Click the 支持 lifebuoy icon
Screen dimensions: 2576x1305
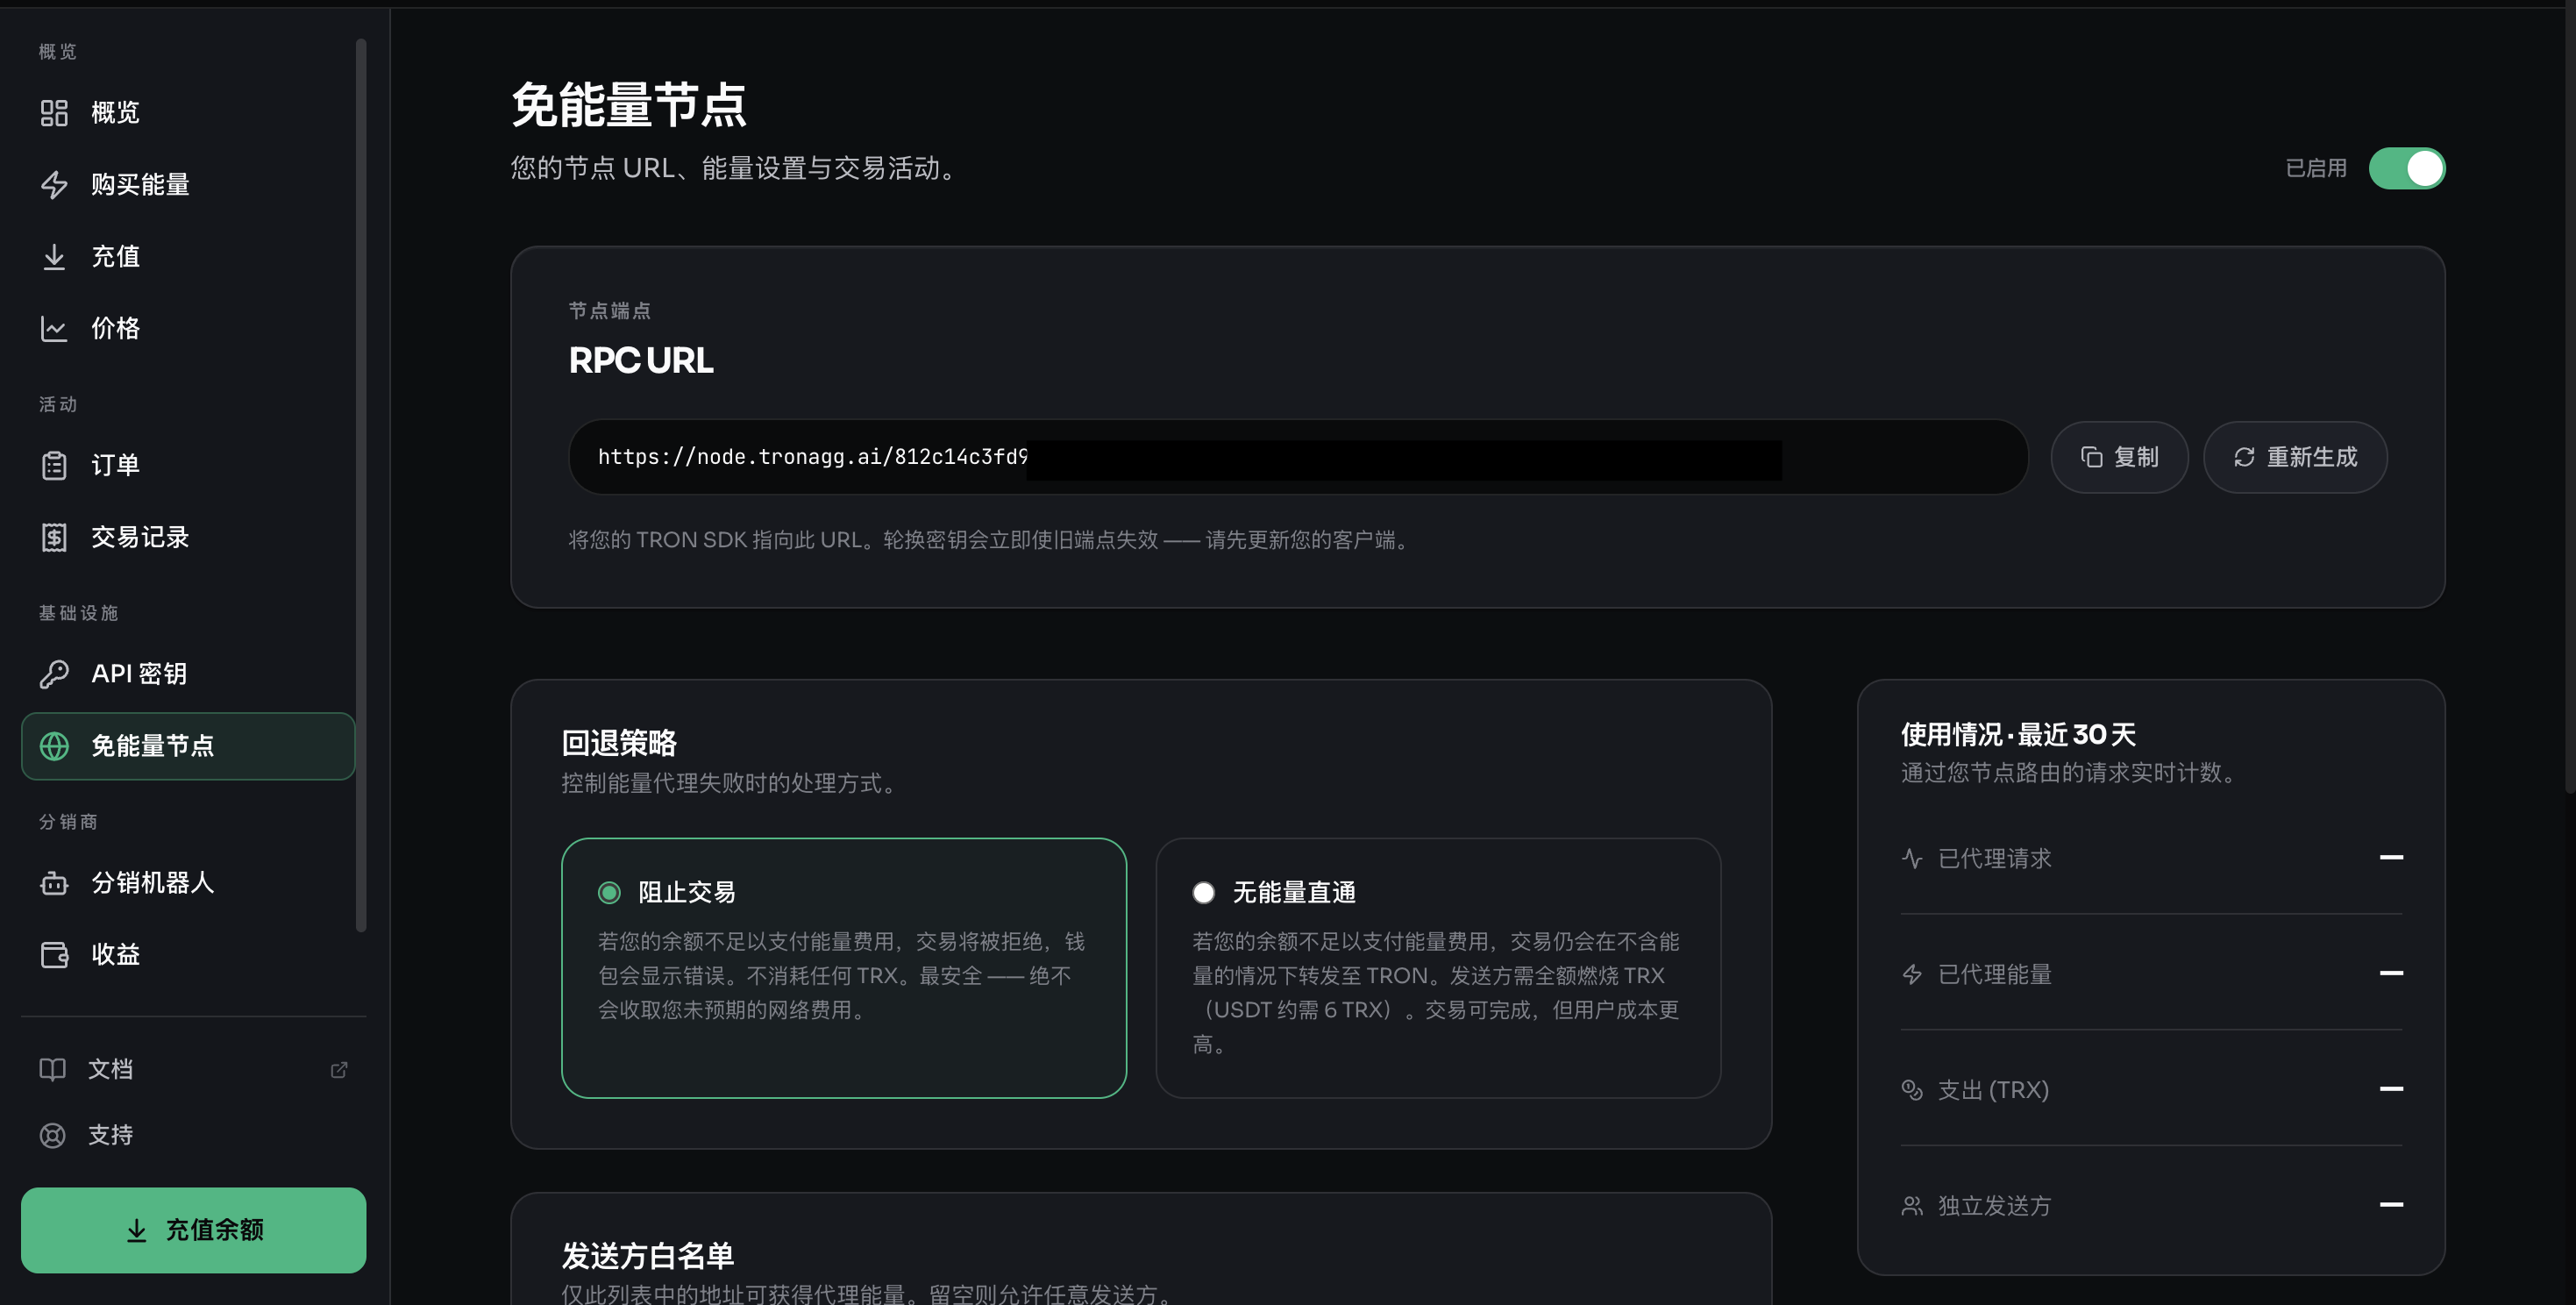click(x=52, y=1136)
